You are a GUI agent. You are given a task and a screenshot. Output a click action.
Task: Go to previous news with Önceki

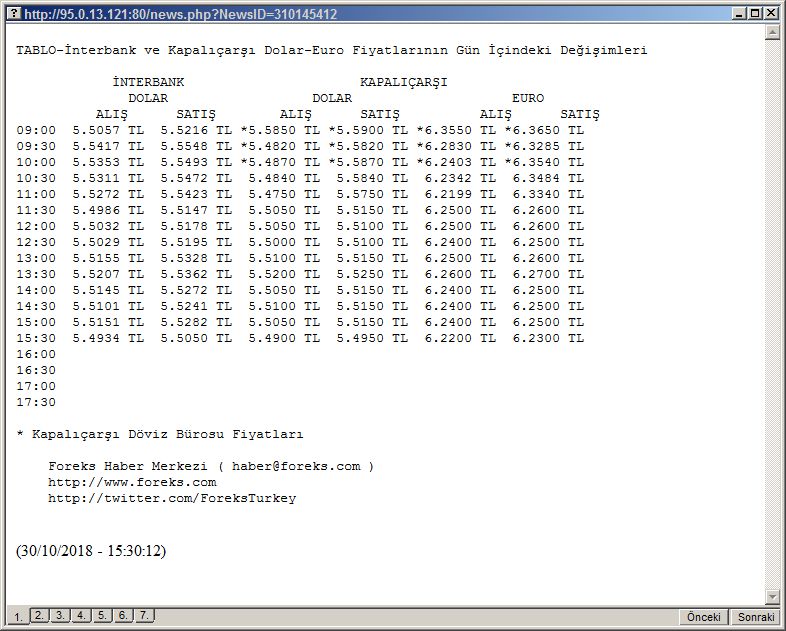704,617
